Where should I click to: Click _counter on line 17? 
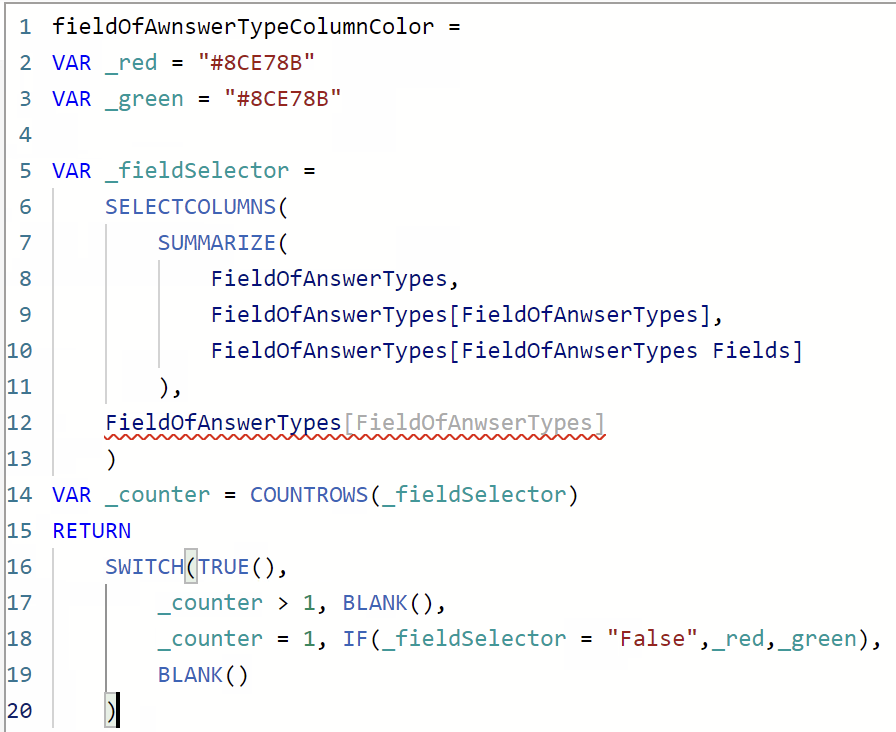(210, 603)
